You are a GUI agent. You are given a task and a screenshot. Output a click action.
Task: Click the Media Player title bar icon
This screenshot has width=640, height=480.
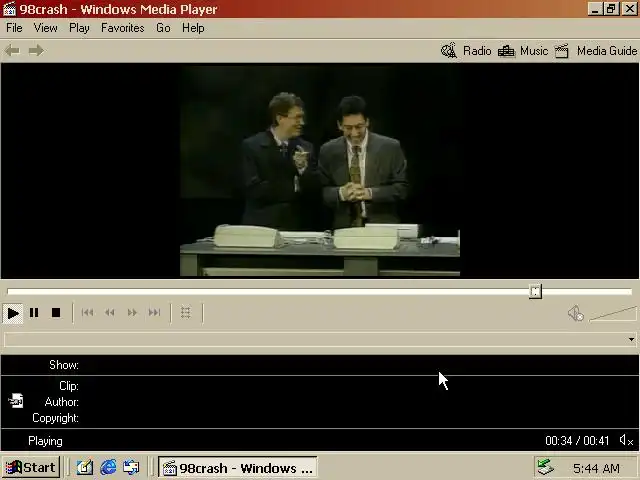pyautogui.click(x=9, y=9)
